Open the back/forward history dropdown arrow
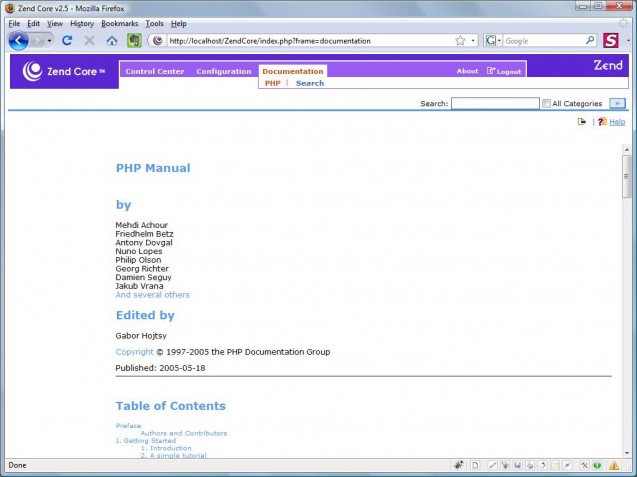 [49, 41]
